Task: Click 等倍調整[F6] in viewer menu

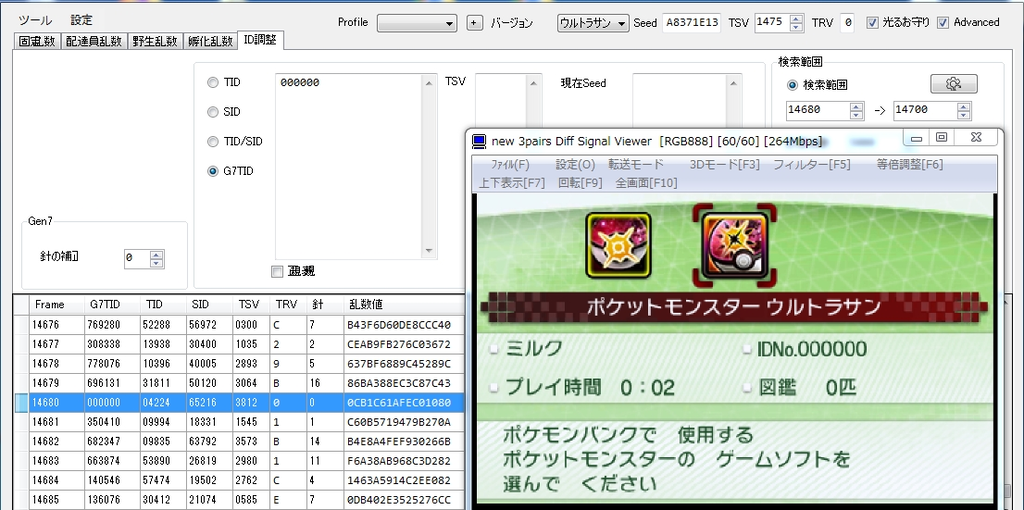Action: 910,165
